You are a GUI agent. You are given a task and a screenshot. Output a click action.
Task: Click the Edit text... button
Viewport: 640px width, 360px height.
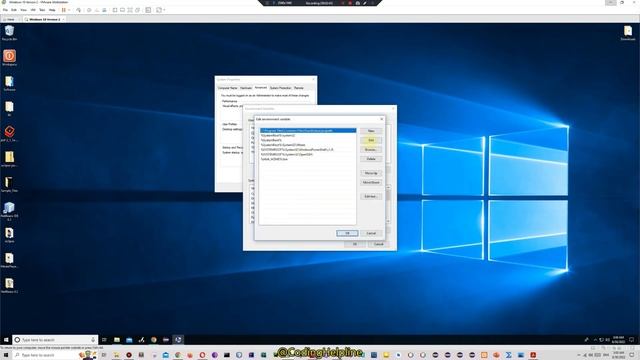(371, 196)
